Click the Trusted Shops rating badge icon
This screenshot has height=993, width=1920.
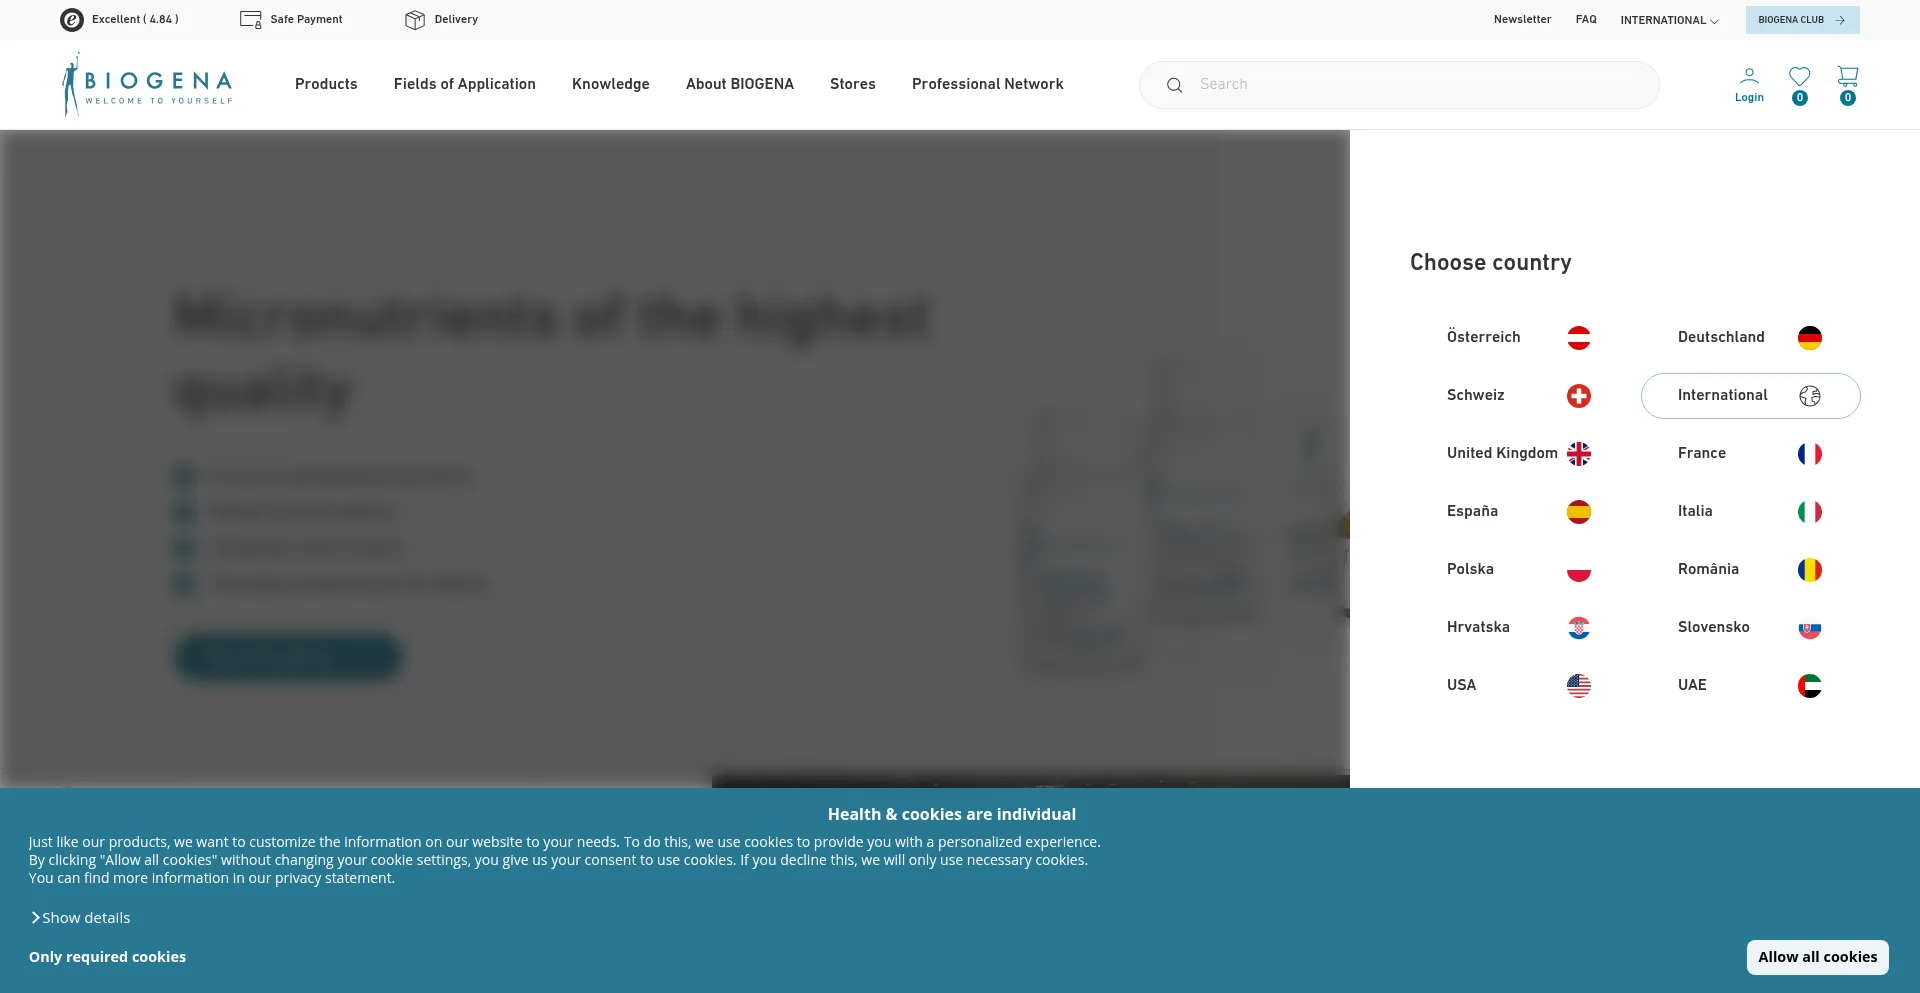click(72, 20)
